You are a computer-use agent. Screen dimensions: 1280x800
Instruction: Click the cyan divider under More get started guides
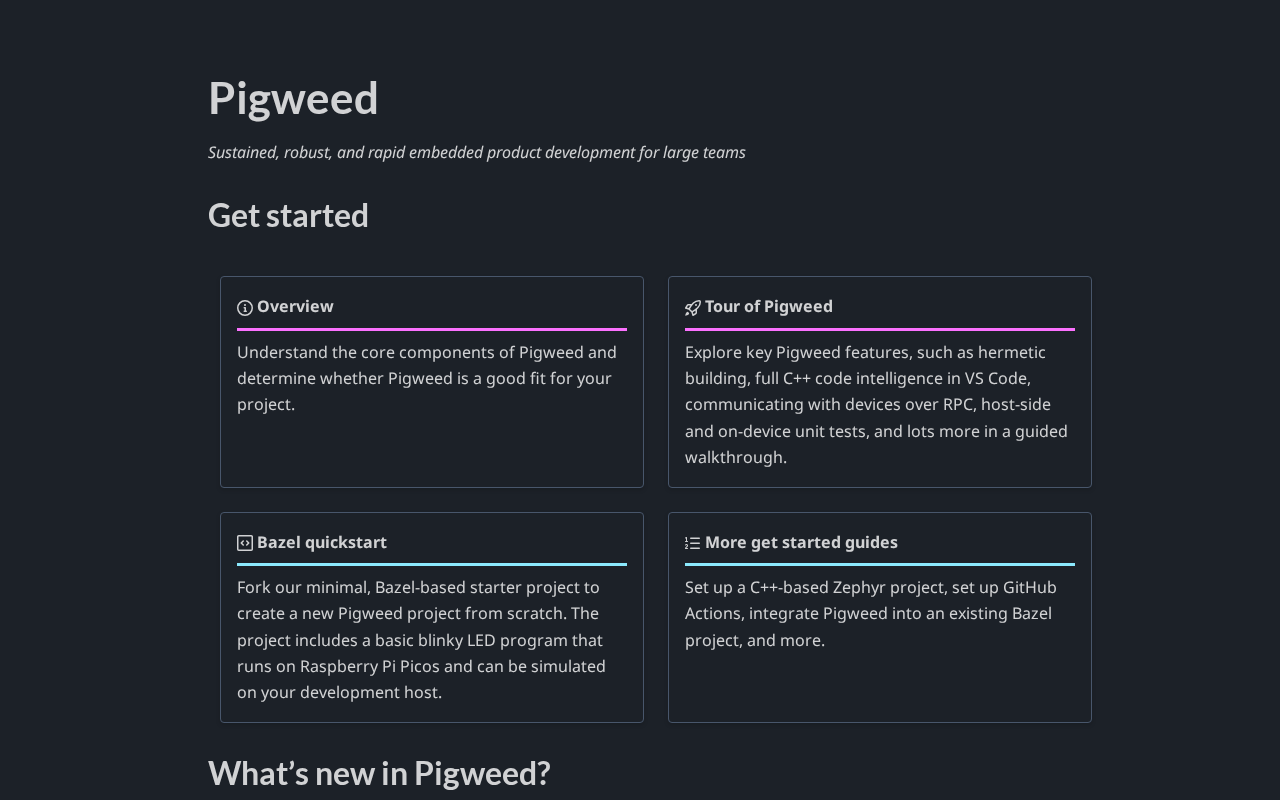880,564
